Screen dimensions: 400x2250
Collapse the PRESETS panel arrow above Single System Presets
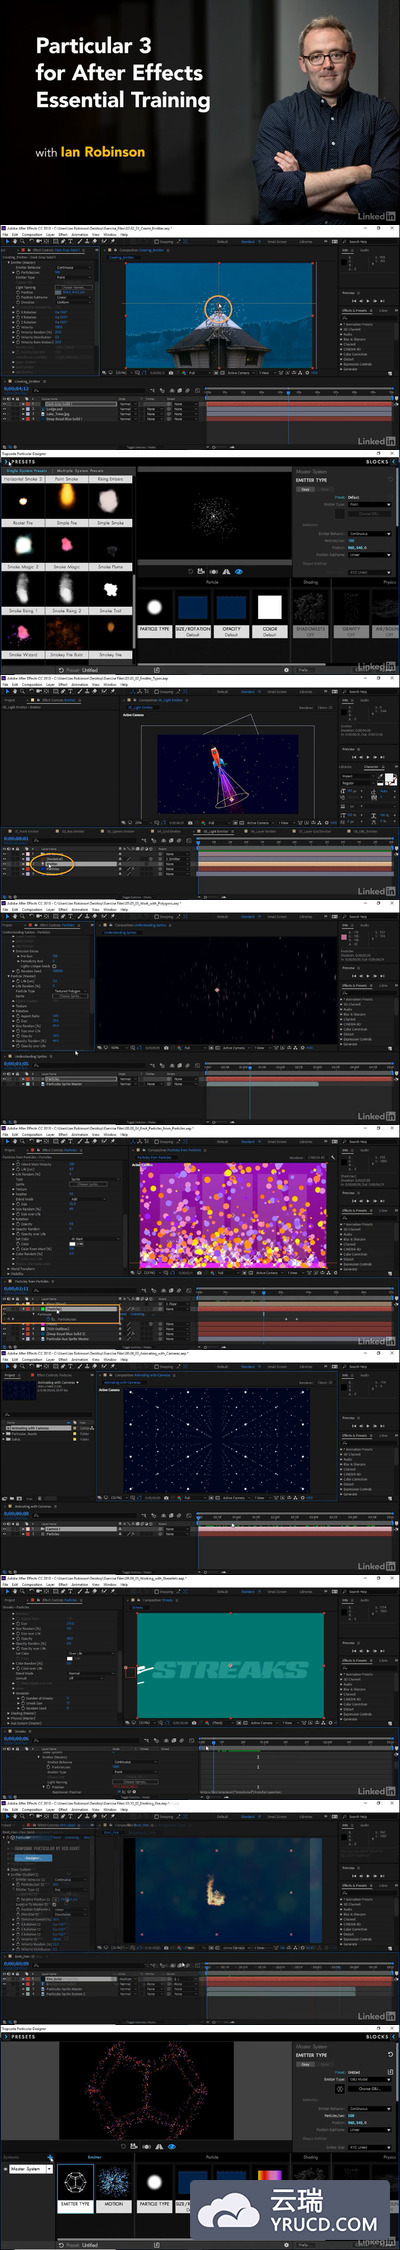click(5, 462)
